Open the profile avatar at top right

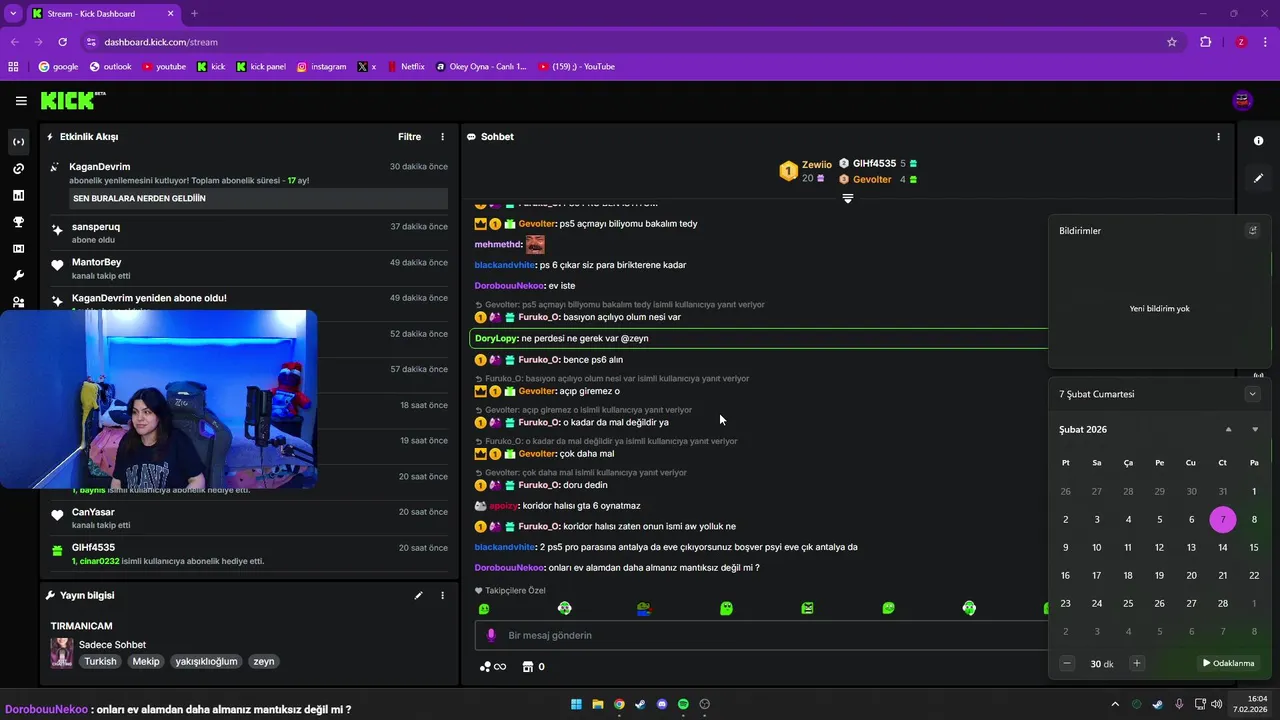(x=1243, y=100)
